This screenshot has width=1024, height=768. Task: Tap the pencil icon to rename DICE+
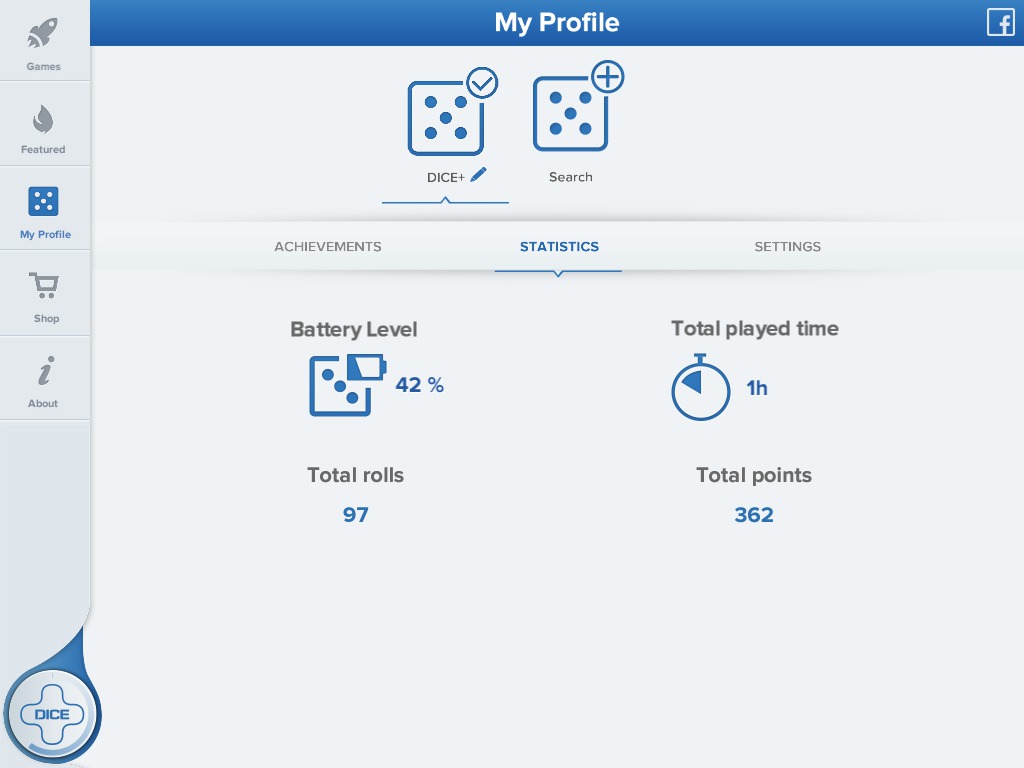pos(479,175)
